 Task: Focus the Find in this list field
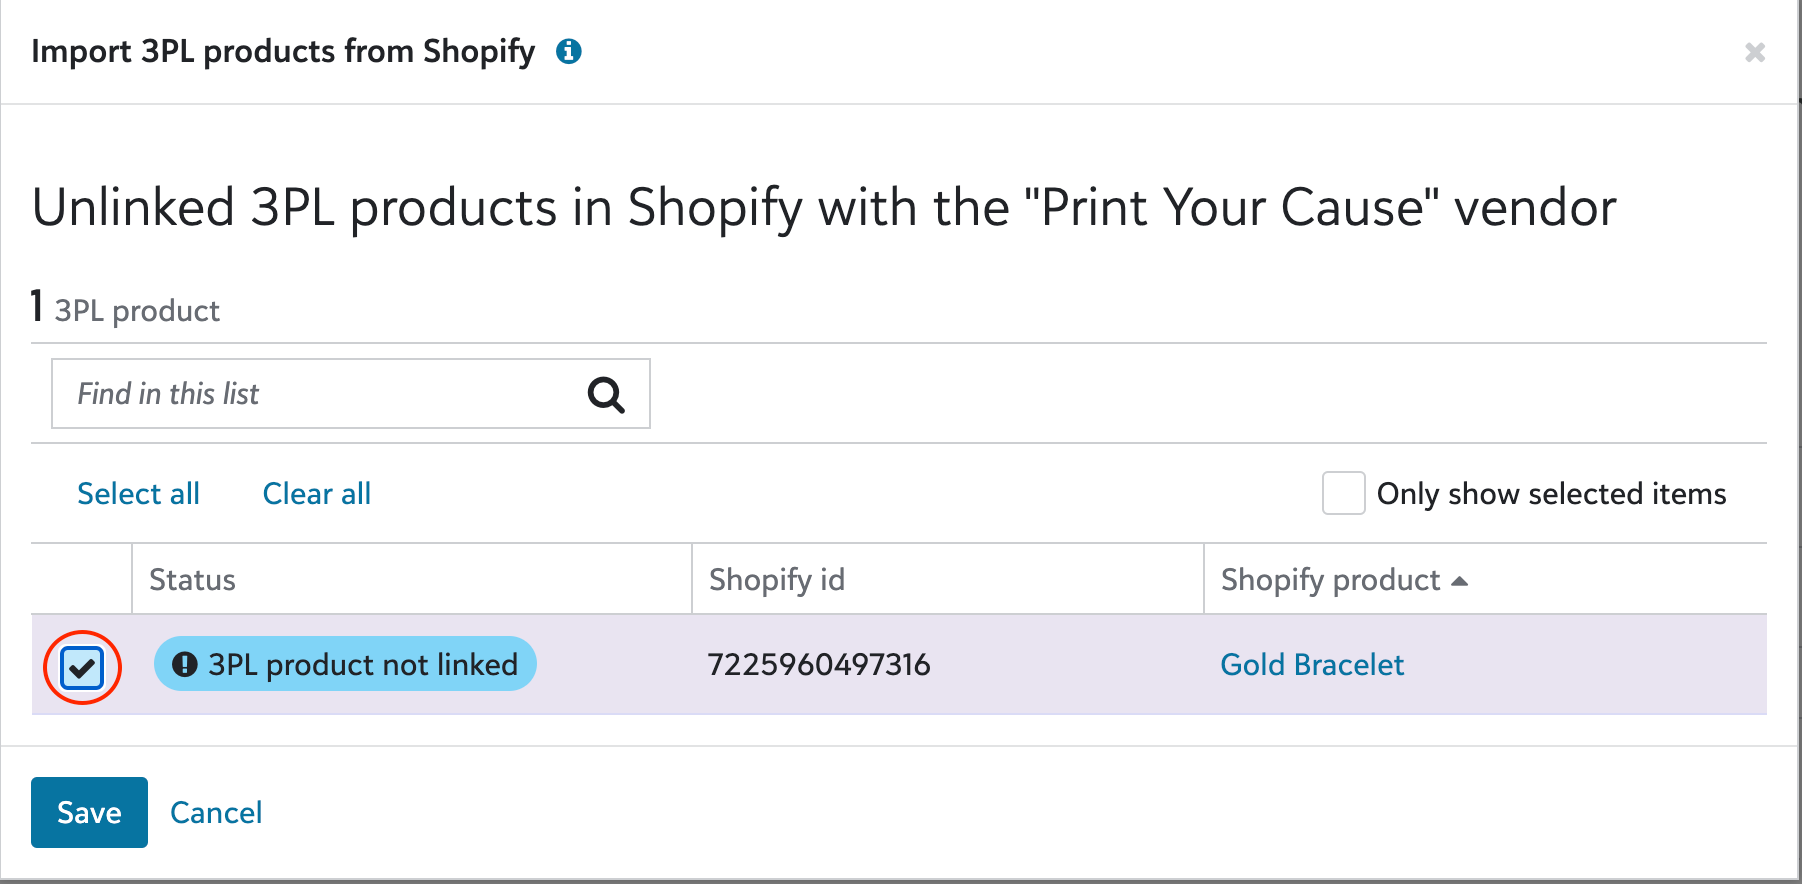[x=351, y=394]
